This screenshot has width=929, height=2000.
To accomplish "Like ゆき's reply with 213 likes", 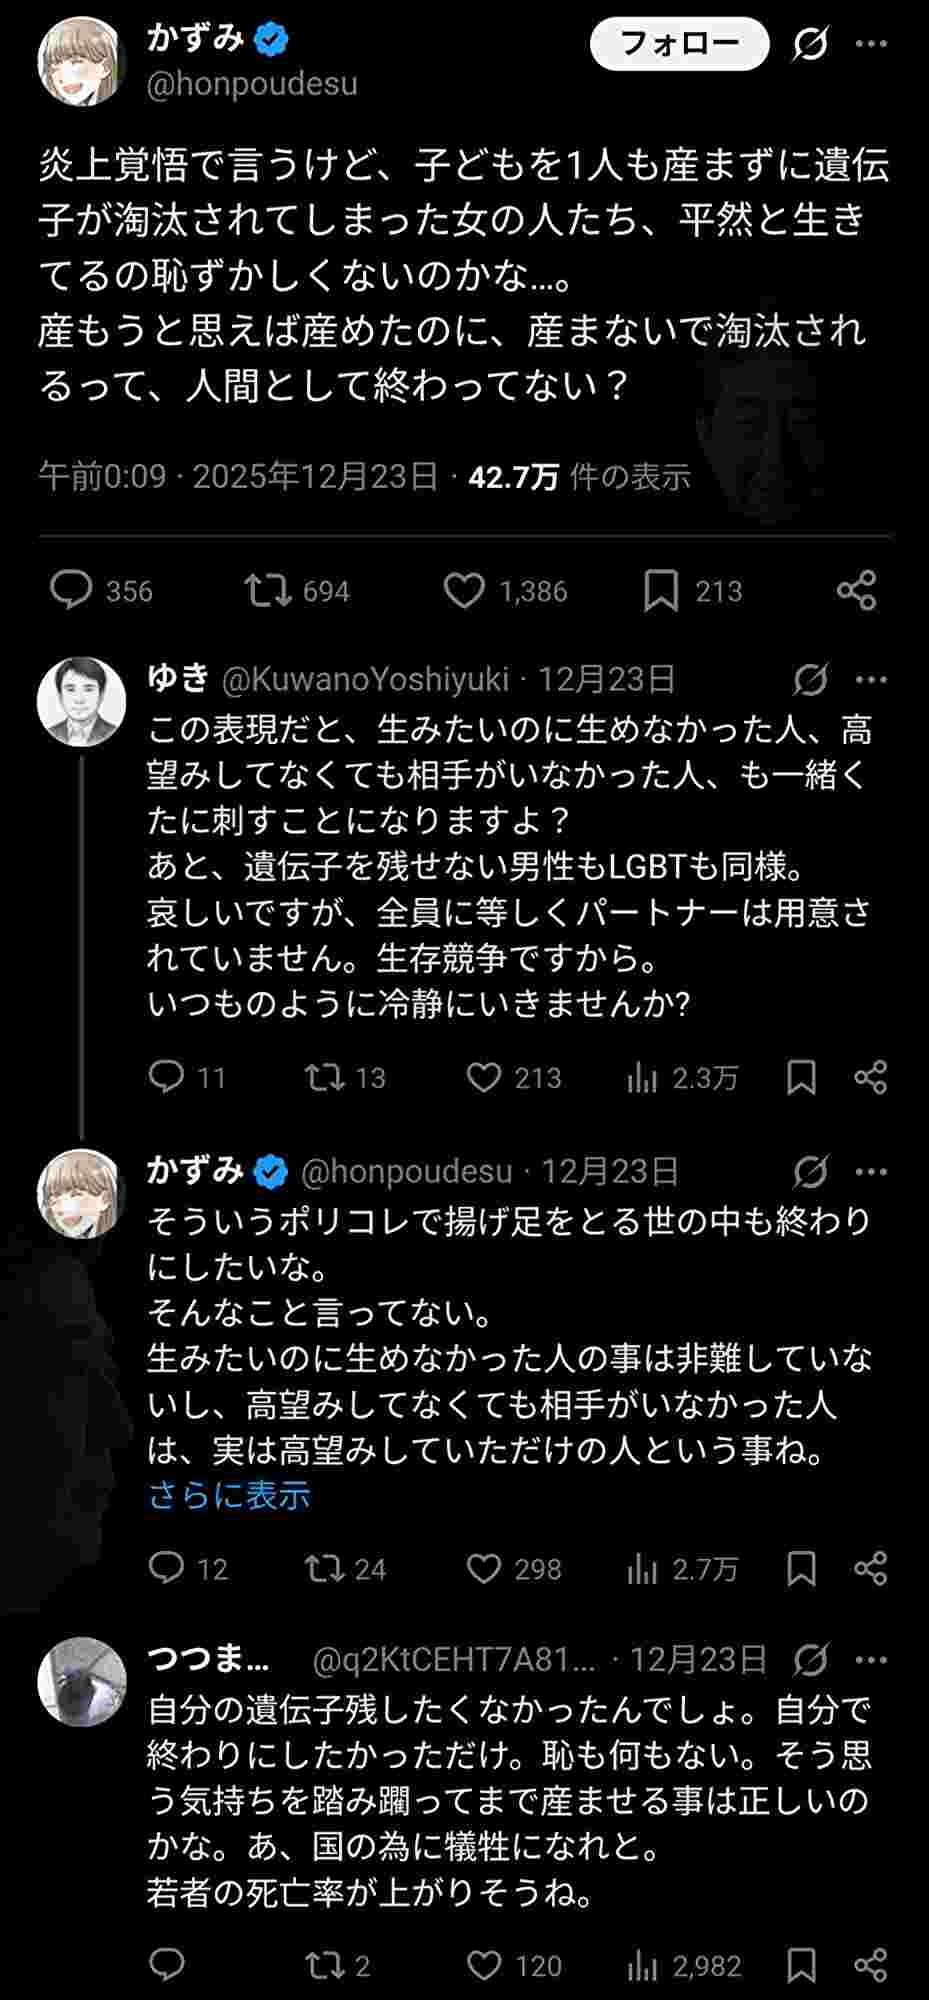I will [484, 1077].
